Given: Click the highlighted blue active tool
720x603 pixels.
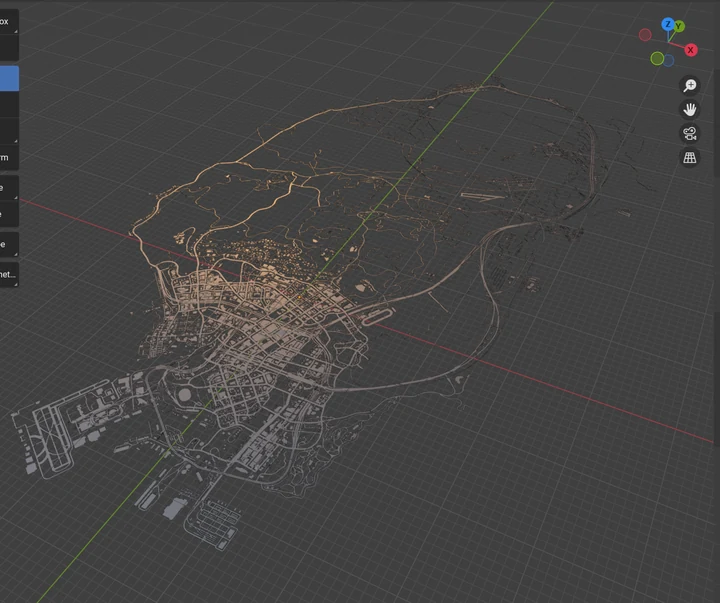Looking at the screenshot, I should pos(9,78).
